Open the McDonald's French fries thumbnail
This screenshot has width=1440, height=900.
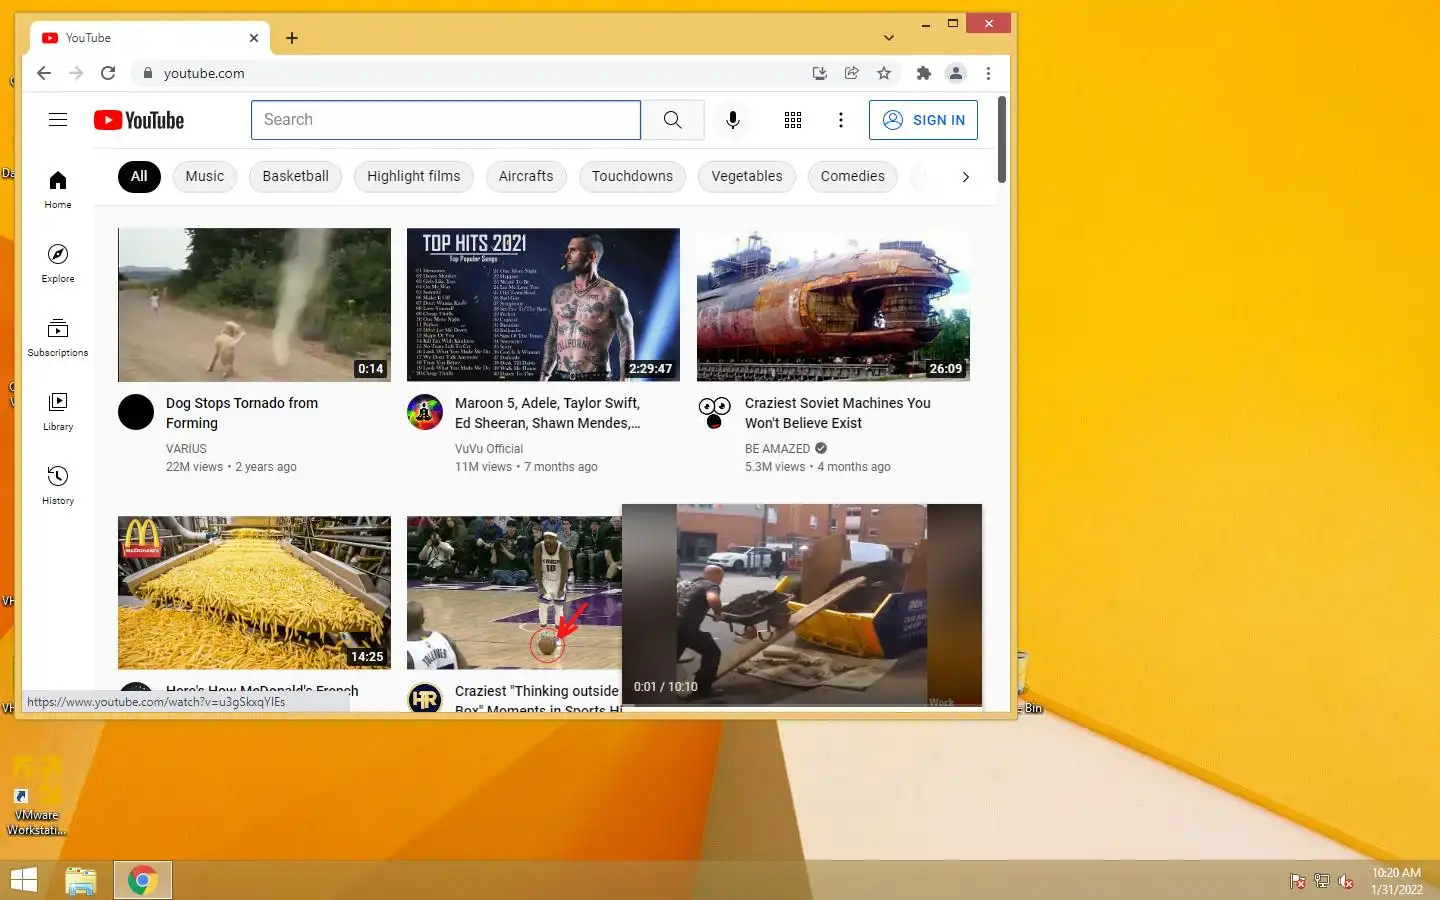click(x=254, y=593)
